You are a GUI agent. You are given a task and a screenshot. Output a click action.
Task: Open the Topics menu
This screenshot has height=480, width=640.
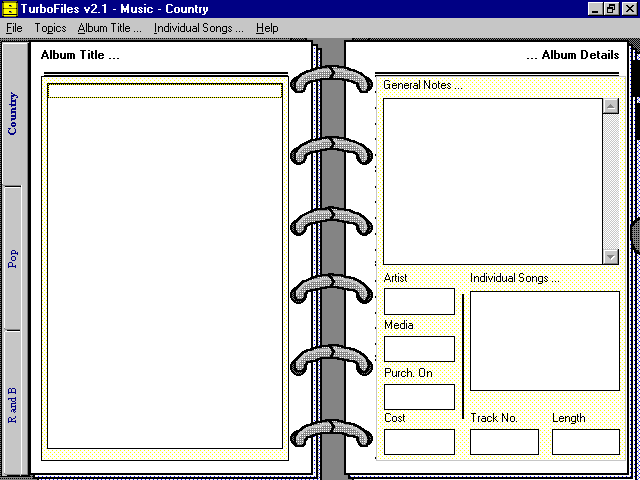click(50, 28)
